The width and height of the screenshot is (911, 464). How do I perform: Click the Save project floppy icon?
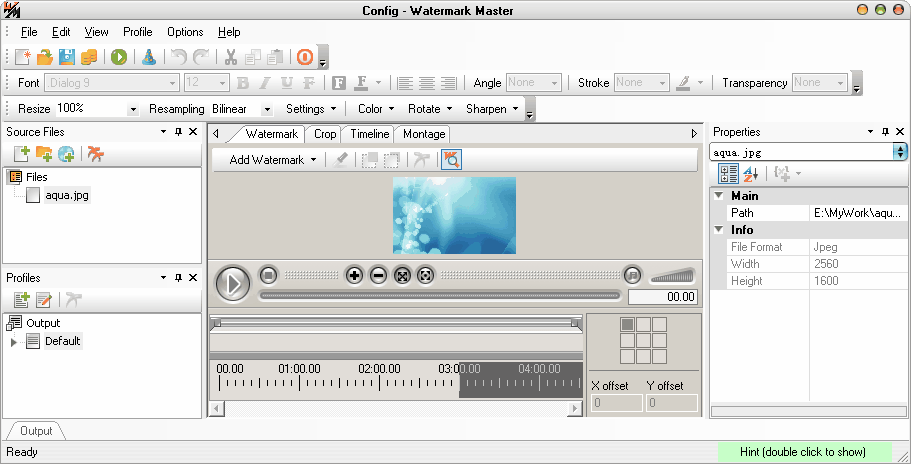coord(67,57)
